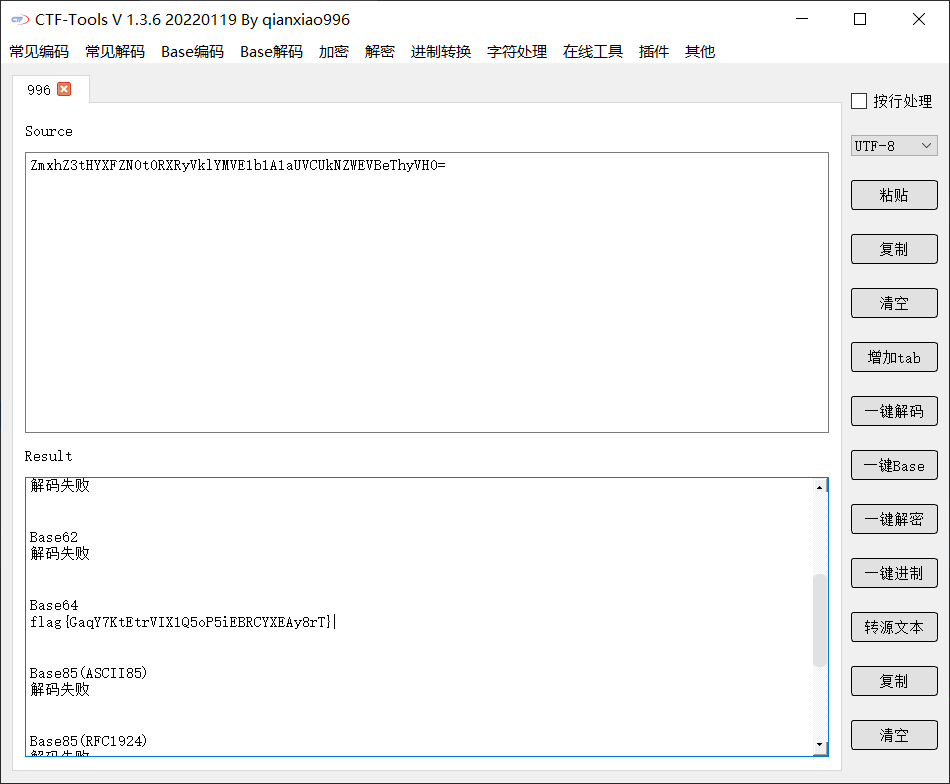Image resolution: width=950 pixels, height=784 pixels.
Task: Open the 字符处理 menu
Action: point(517,51)
